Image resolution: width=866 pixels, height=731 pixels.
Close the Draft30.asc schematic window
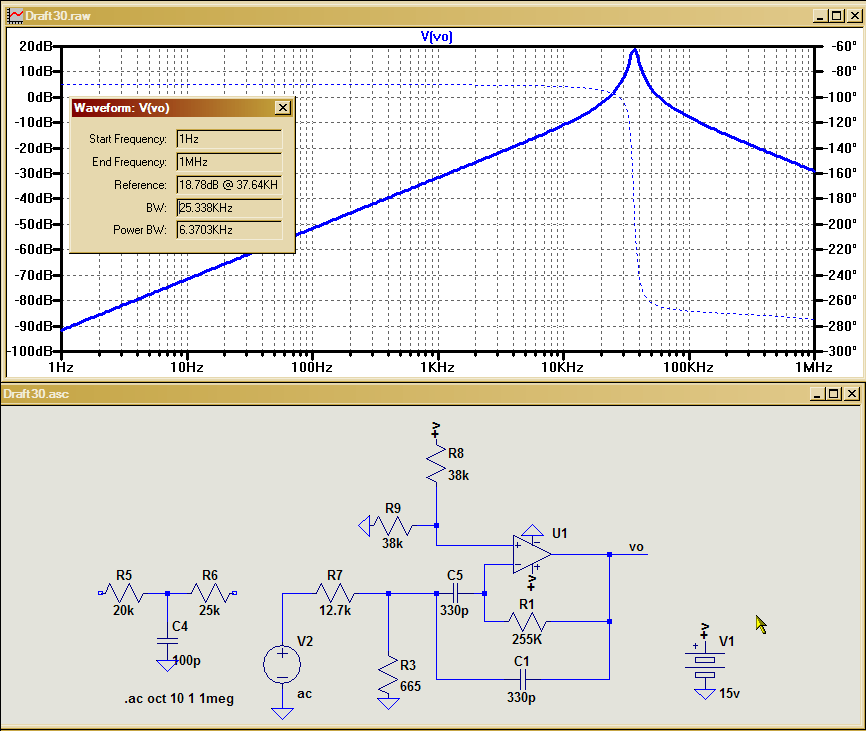coord(852,394)
